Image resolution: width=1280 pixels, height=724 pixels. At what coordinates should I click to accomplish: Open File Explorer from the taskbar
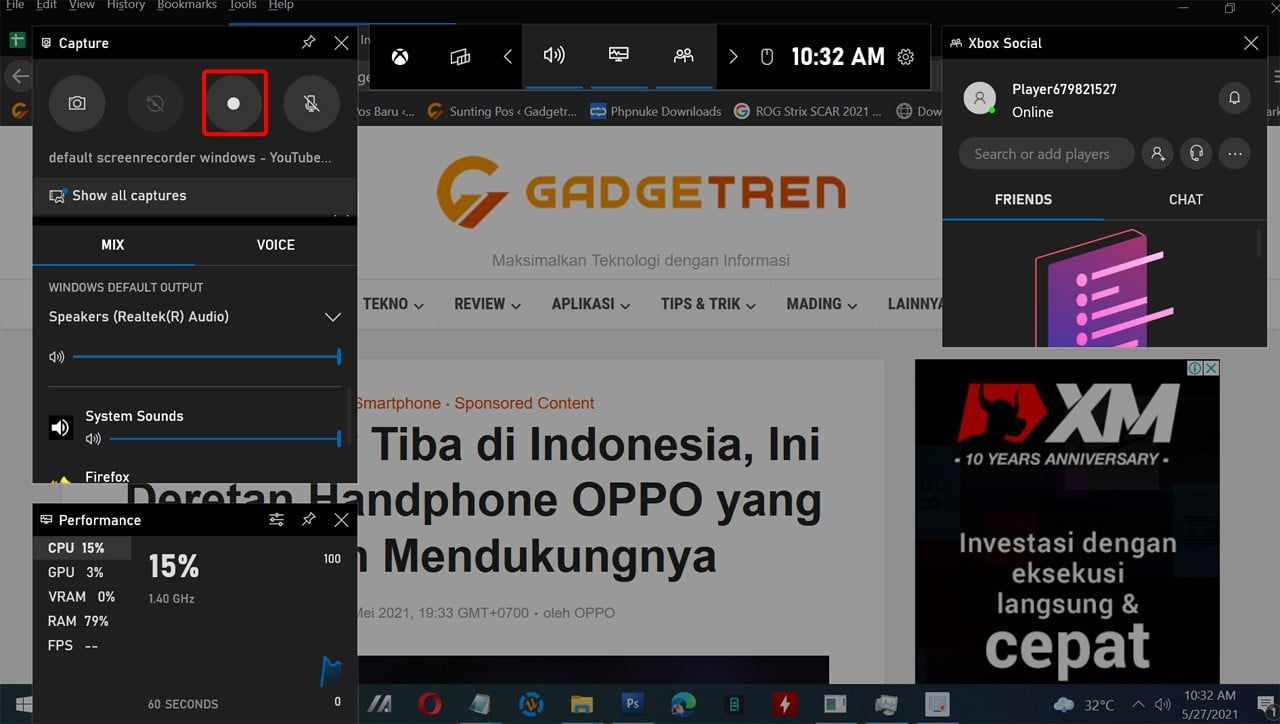click(581, 704)
